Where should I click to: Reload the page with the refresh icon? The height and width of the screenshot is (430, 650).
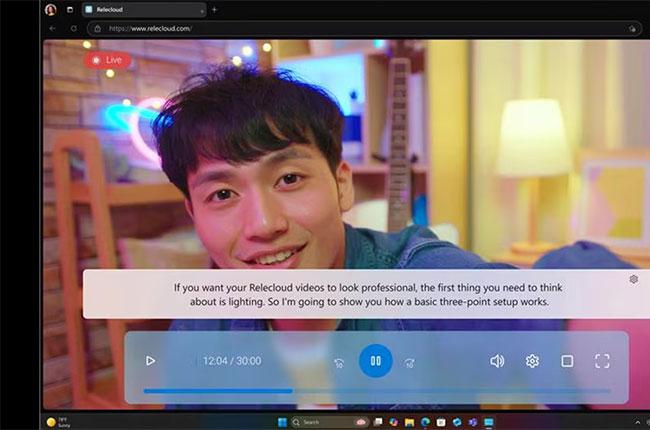[74, 29]
